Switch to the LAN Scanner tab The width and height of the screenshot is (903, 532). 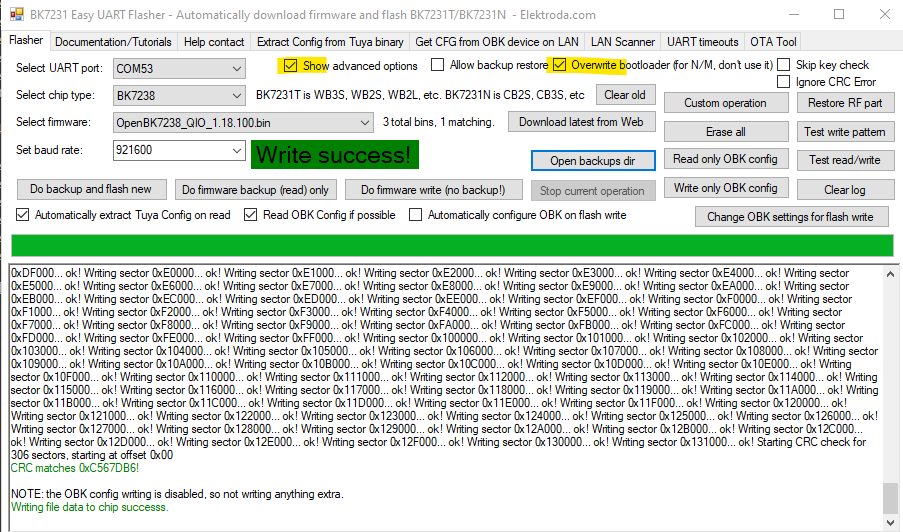pos(623,42)
